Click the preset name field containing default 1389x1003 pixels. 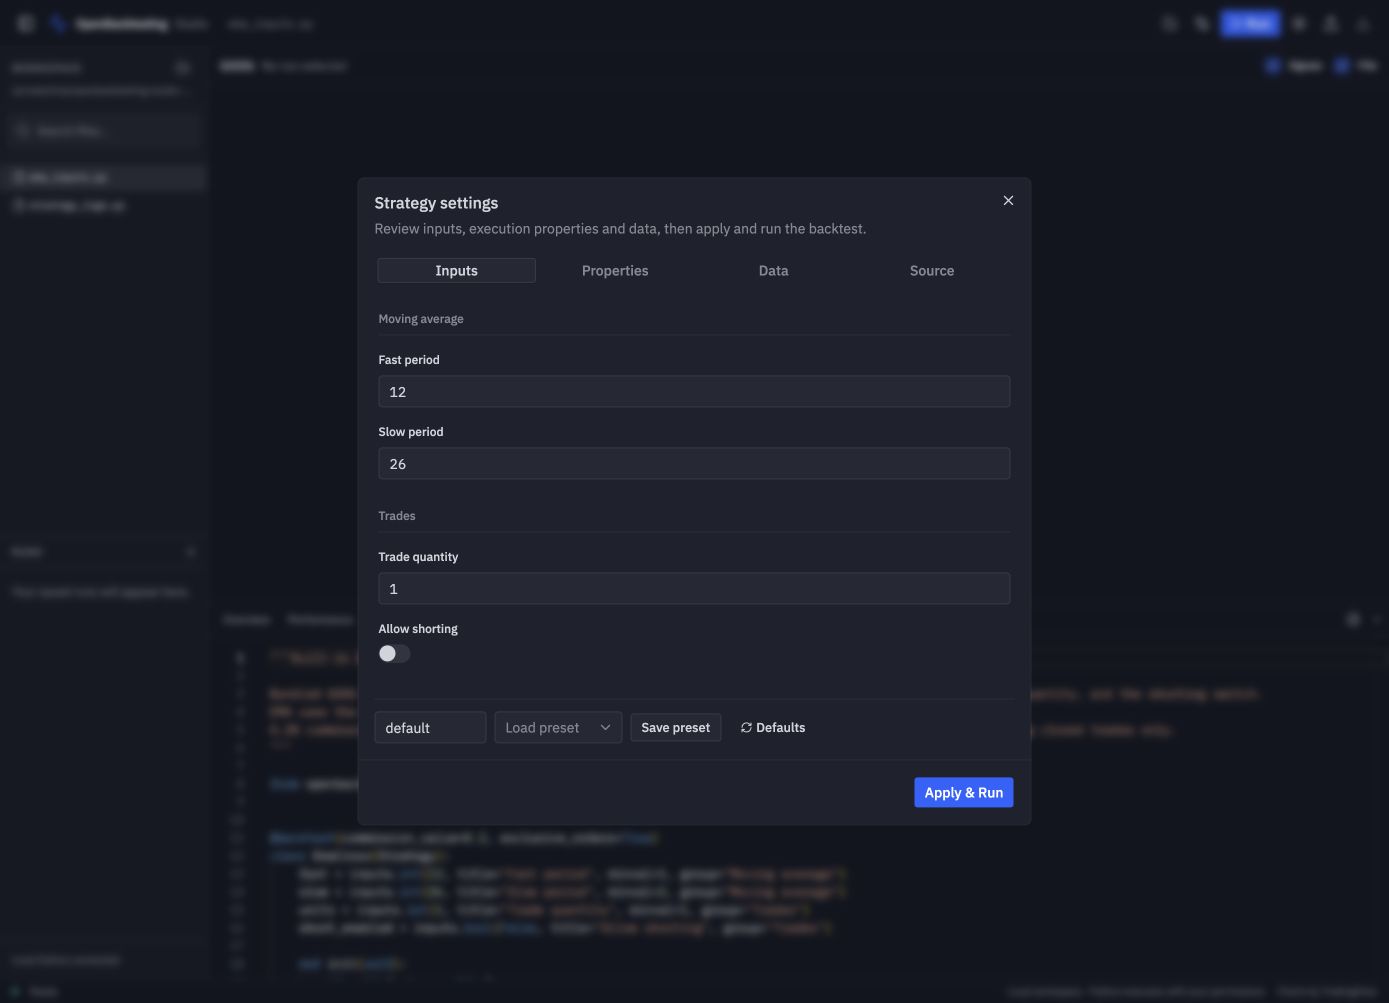tap(430, 728)
